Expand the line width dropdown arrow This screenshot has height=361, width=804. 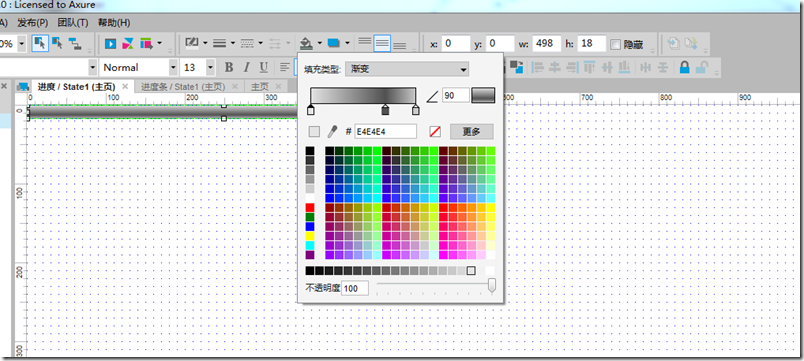pyautogui.click(x=233, y=44)
